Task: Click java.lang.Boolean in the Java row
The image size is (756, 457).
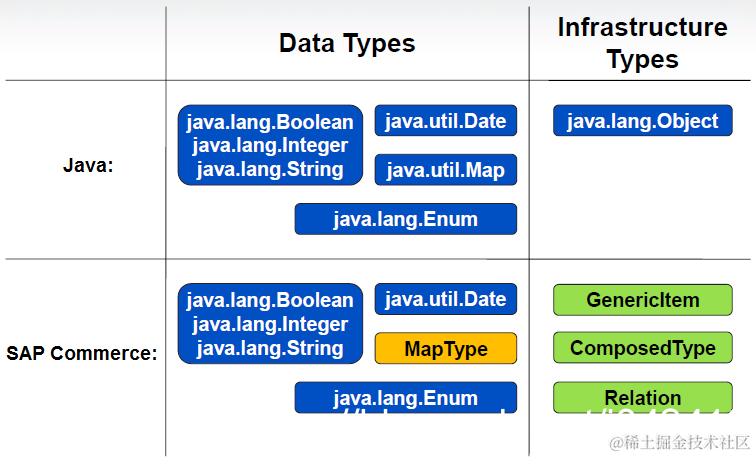Action: coord(270,122)
